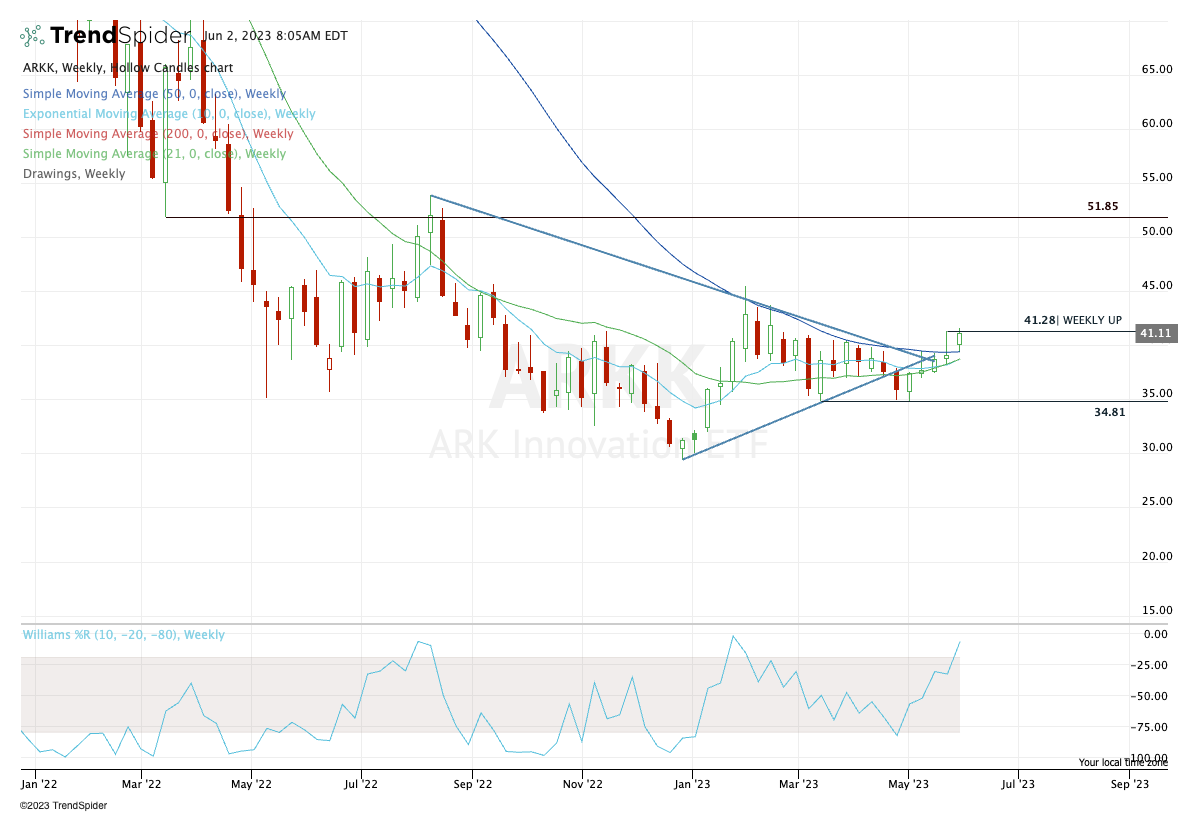Click the 0.00 Williams %R axis label
Screen dimensions: 1198x815
click(x=1155, y=634)
